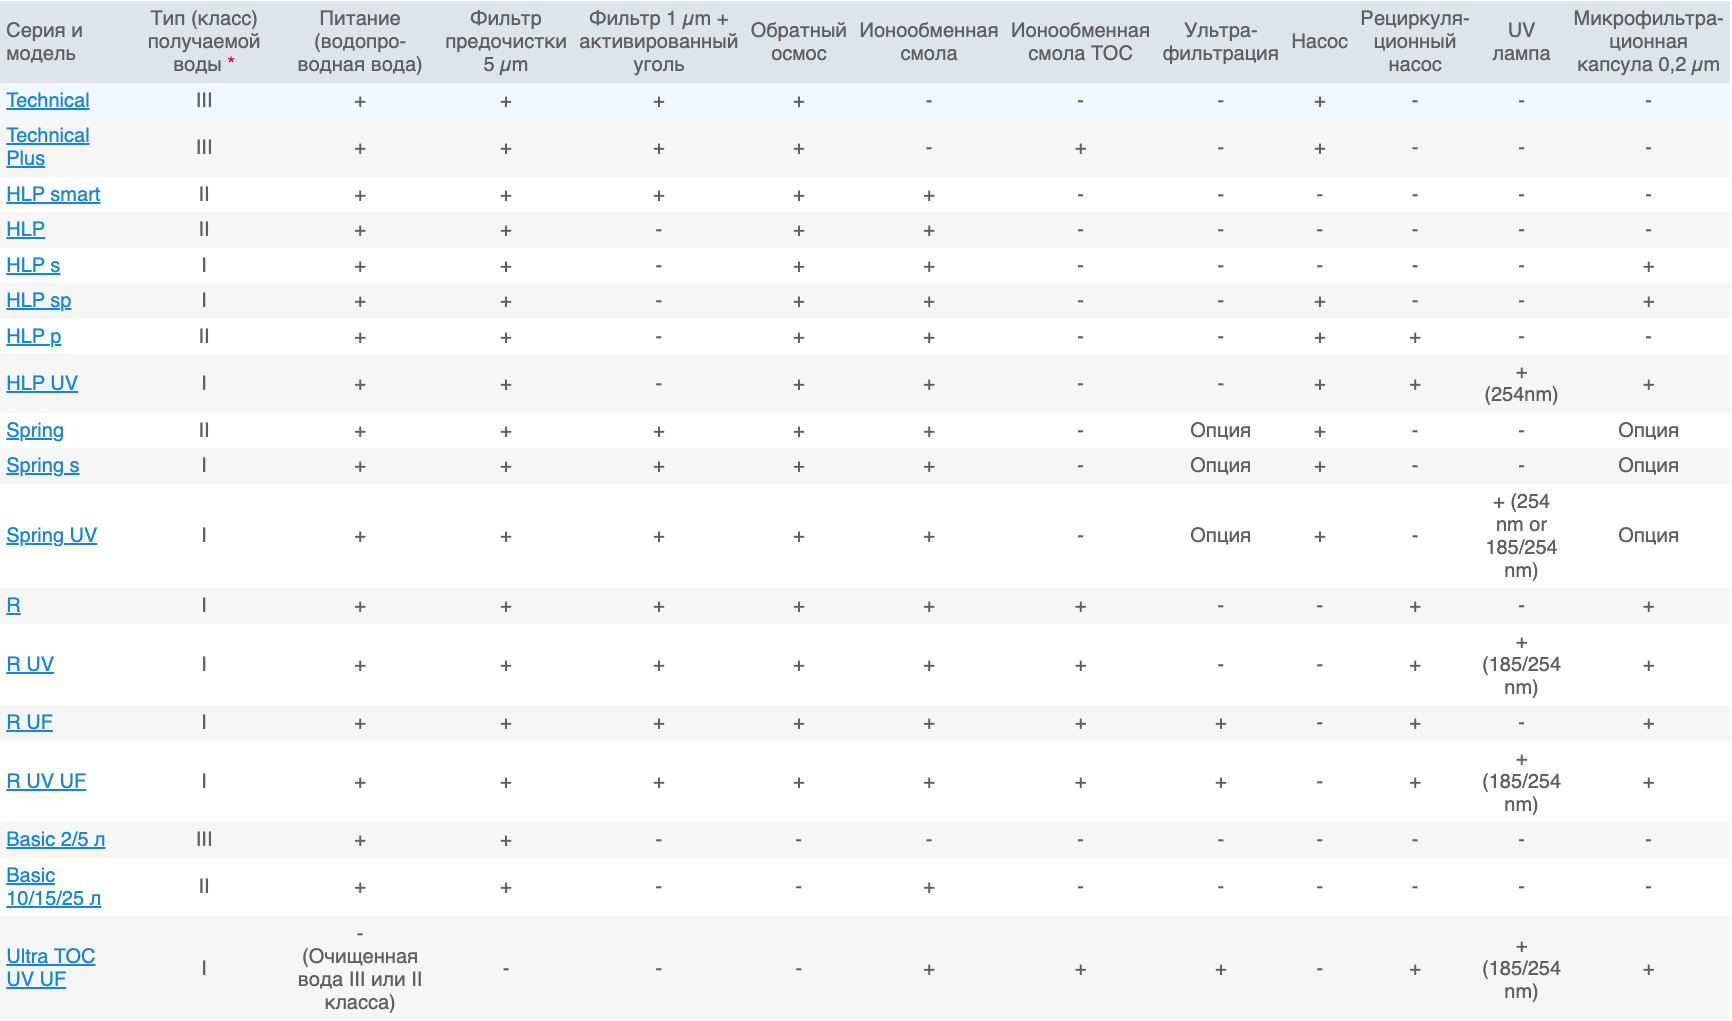Click the HLP smart link
This screenshot has width=1732, height=1021.
[53, 194]
